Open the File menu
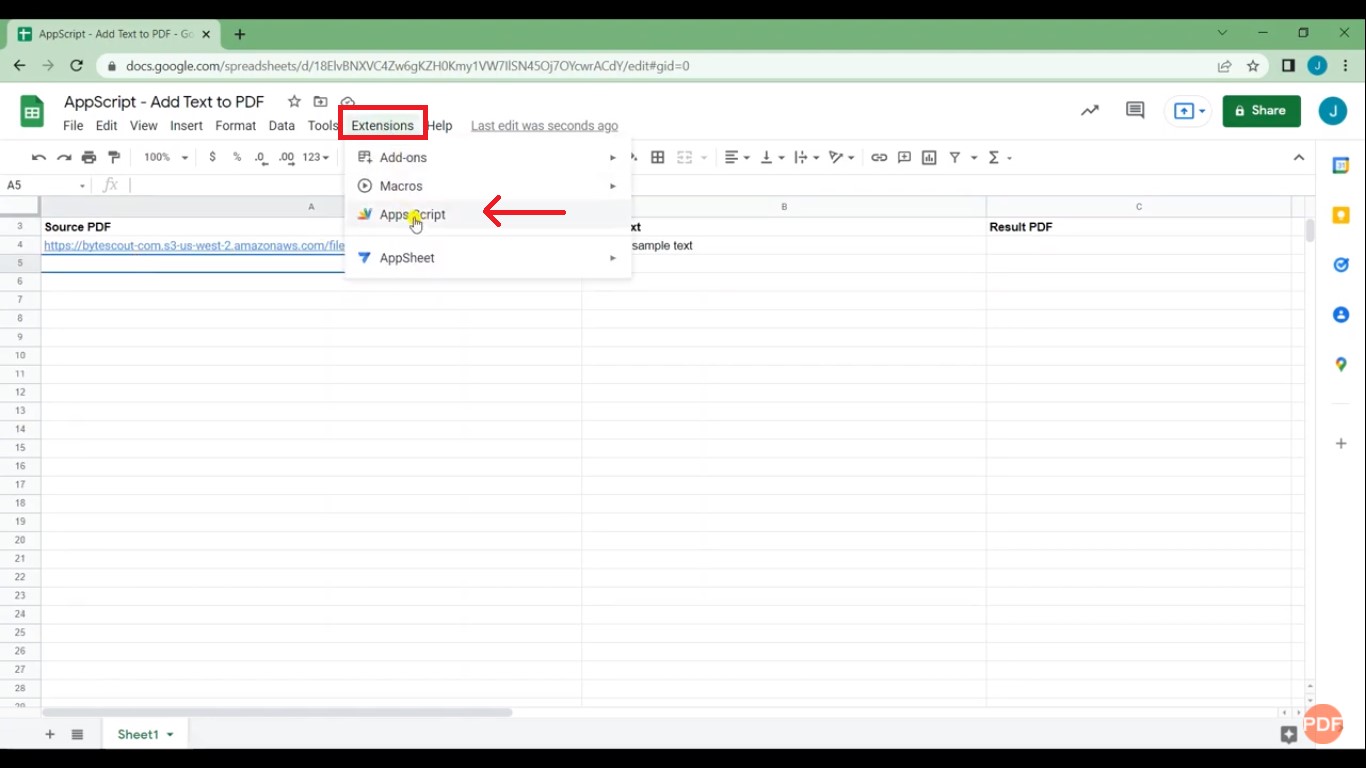This screenshot has height=768, width=1366. (73, 126)
